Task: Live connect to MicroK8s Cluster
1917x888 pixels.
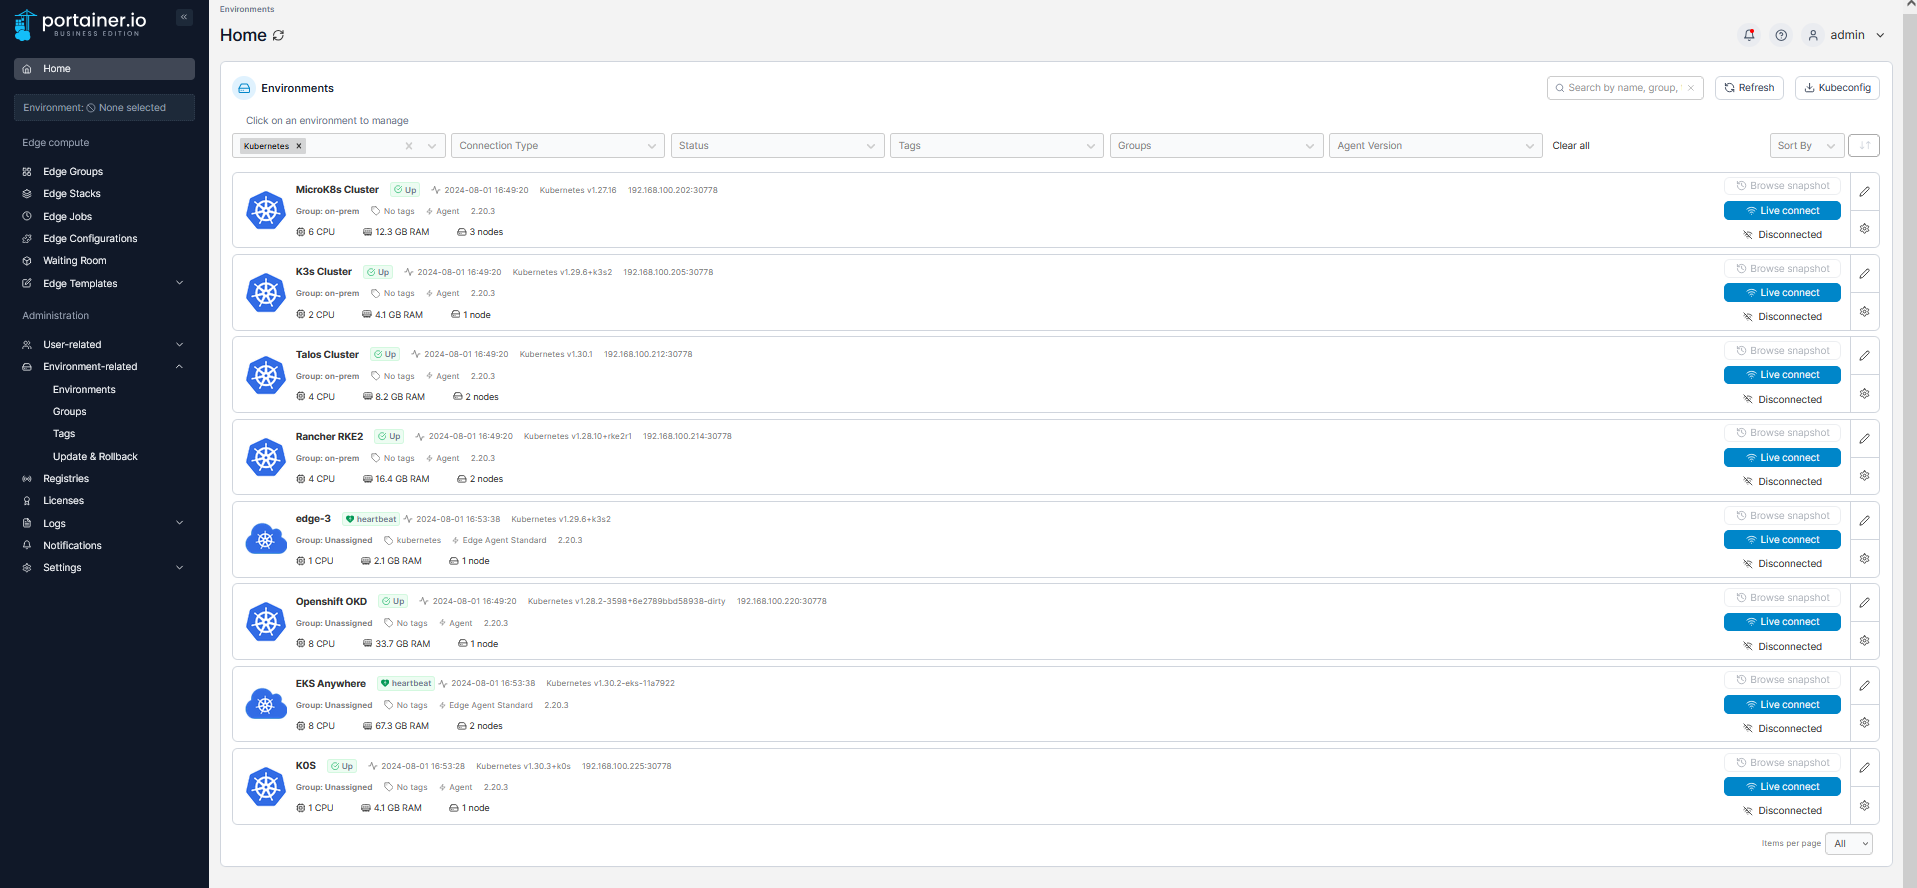Action: 1782,211
